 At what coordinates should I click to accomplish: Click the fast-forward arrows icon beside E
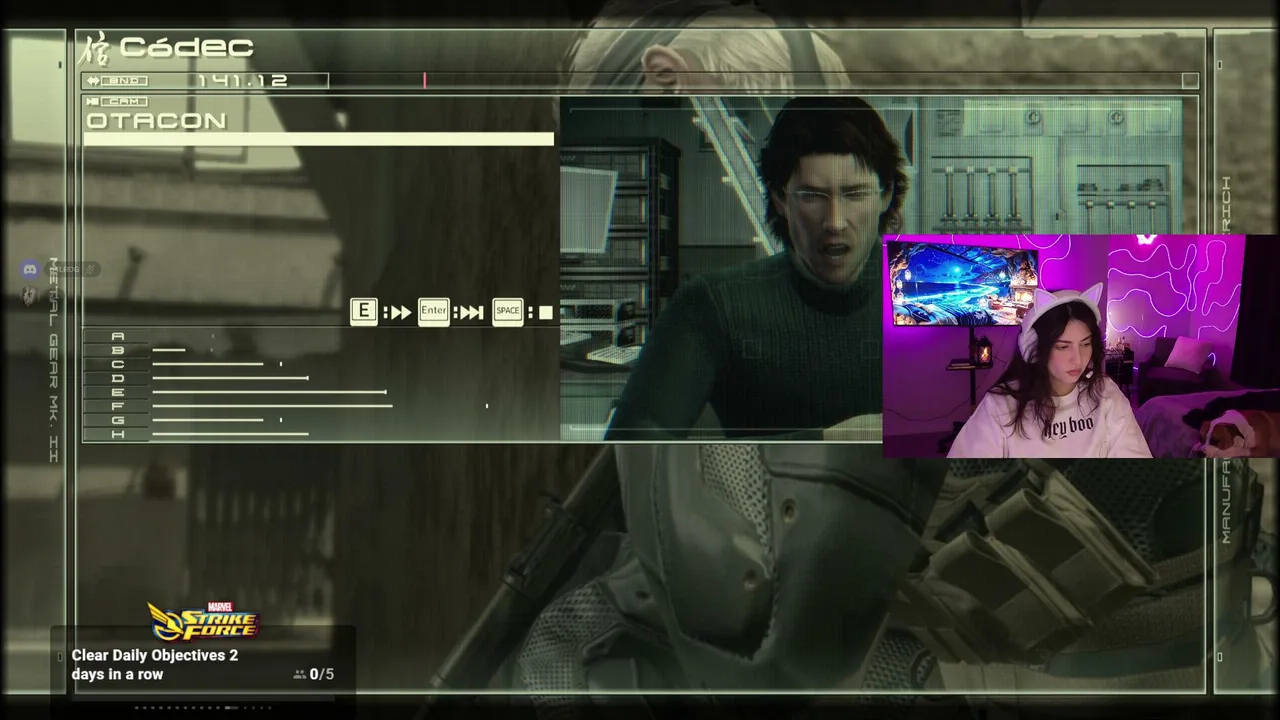pyautogui.click(x=400, y=312)
